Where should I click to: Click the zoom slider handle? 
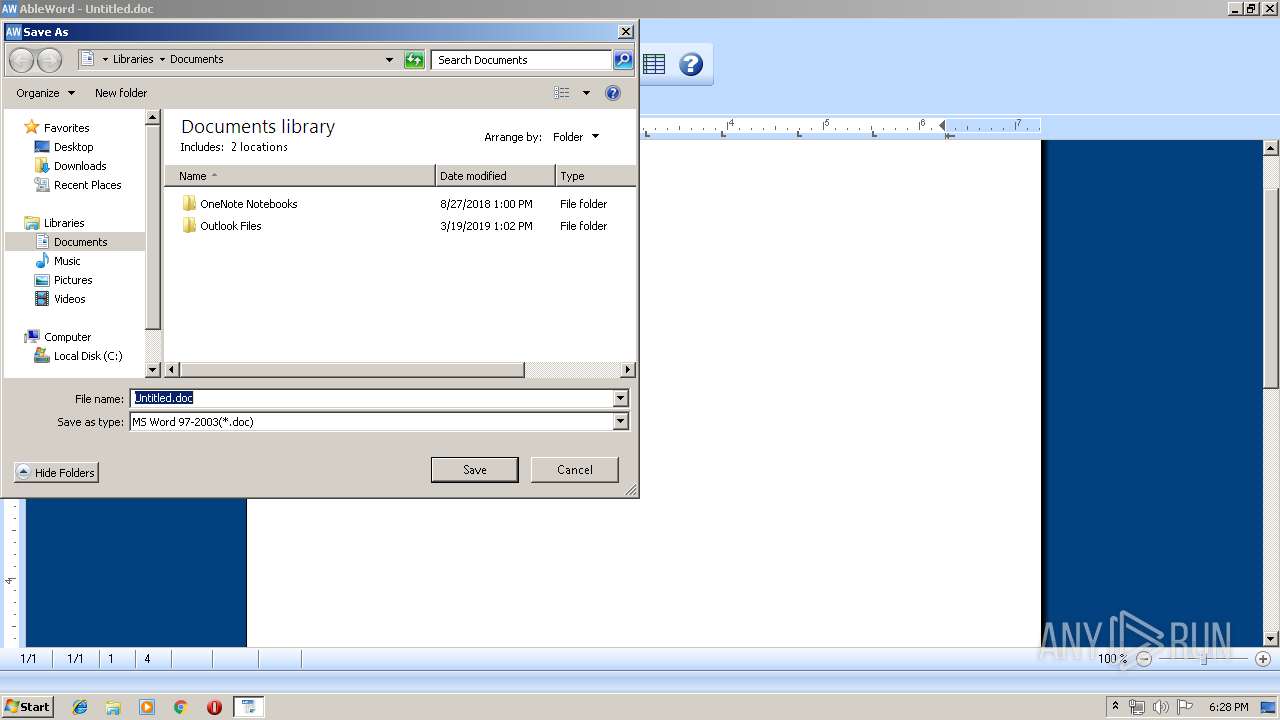1204,659
